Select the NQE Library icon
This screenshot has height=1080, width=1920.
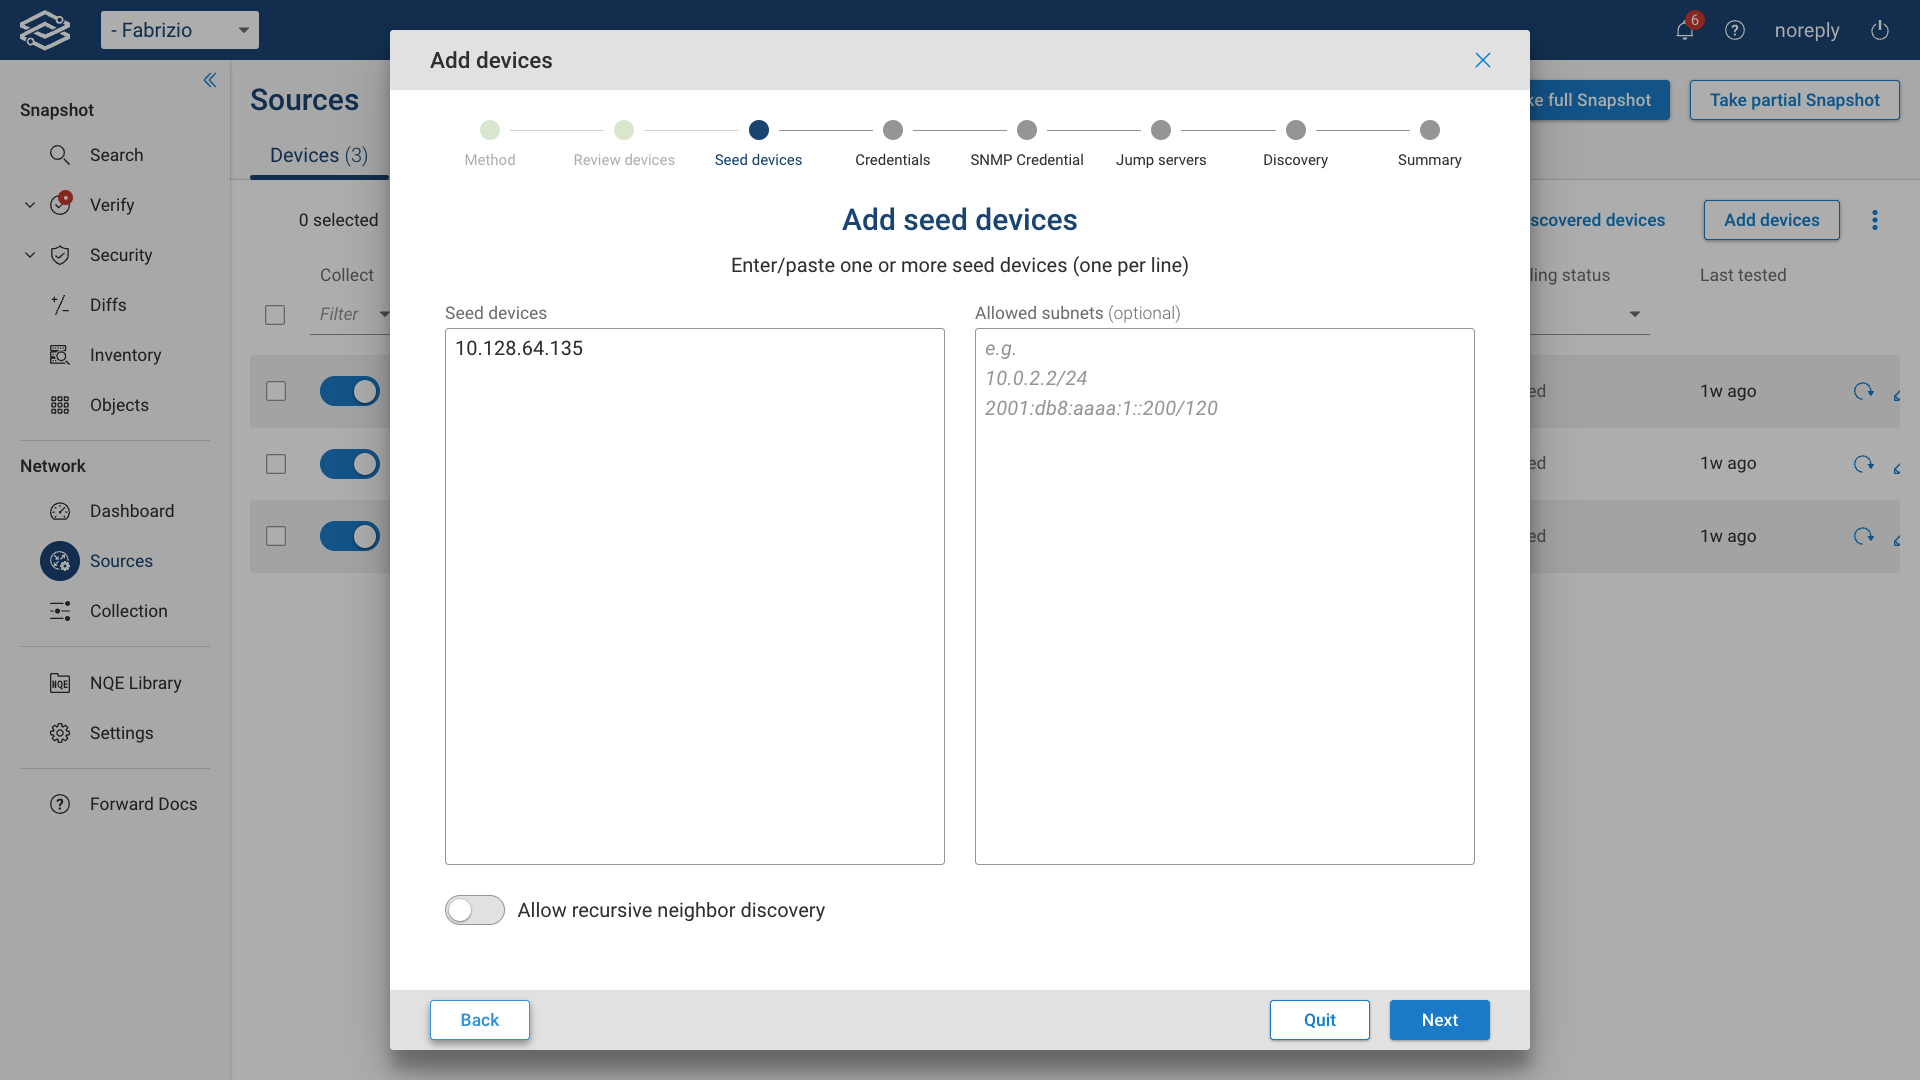point(60,683)
